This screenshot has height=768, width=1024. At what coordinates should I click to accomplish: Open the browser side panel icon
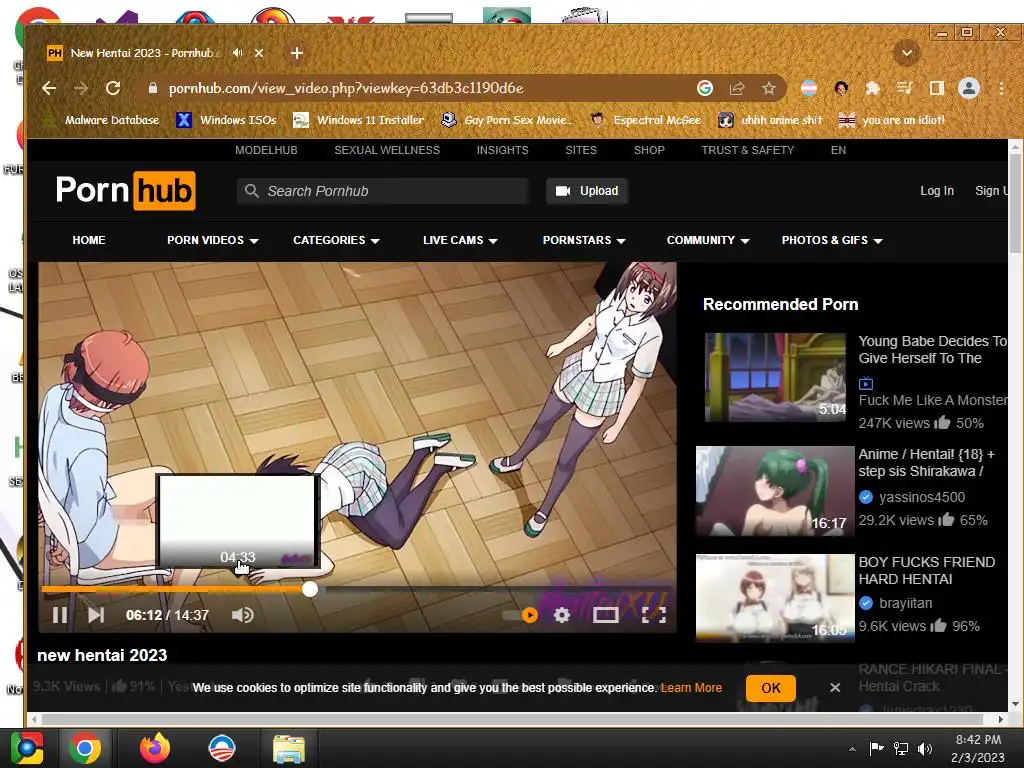pos(936,88)
